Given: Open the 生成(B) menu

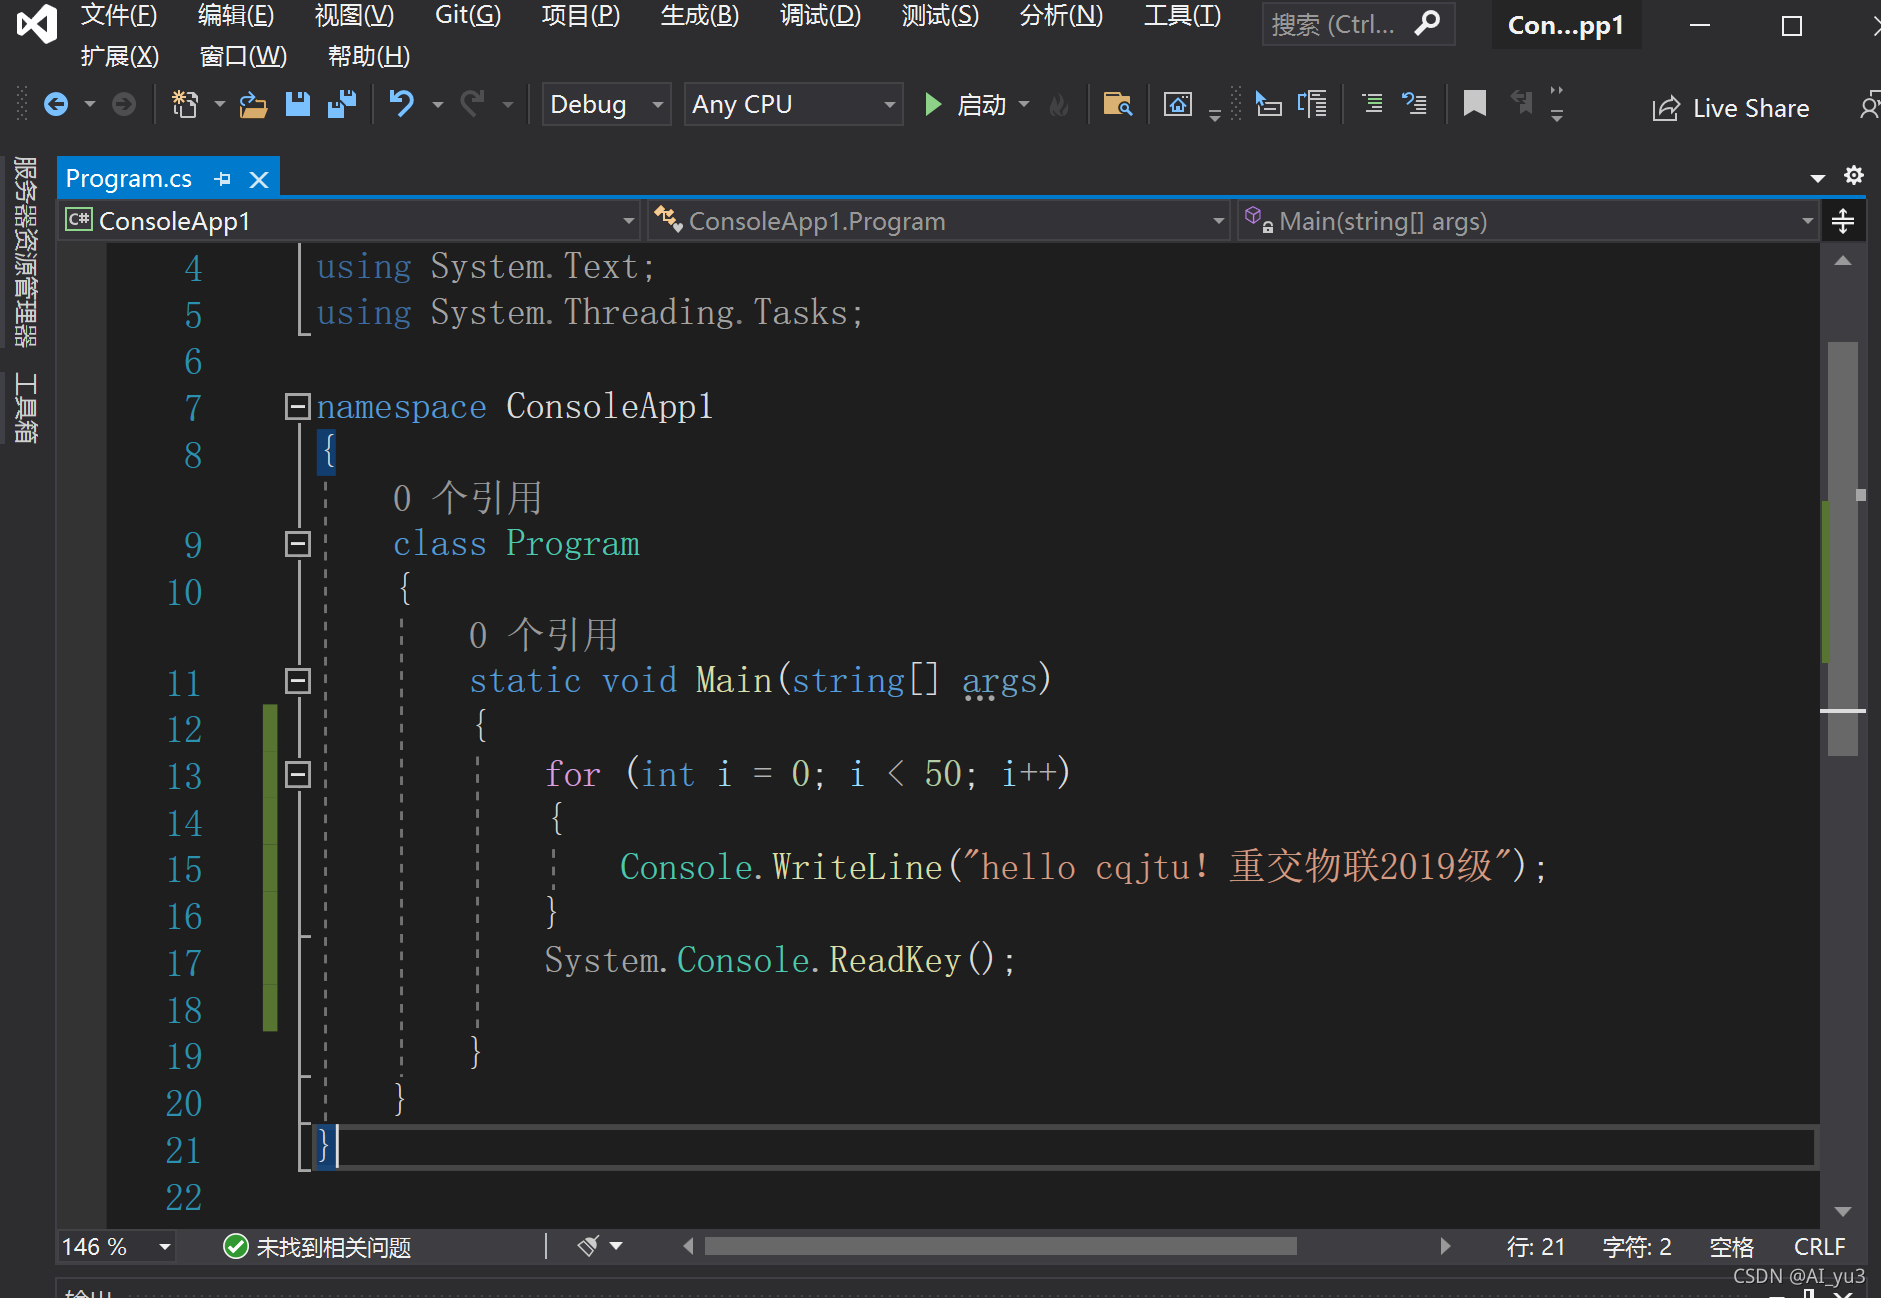Looking at the screenshot, I should (x=700, y=15).
